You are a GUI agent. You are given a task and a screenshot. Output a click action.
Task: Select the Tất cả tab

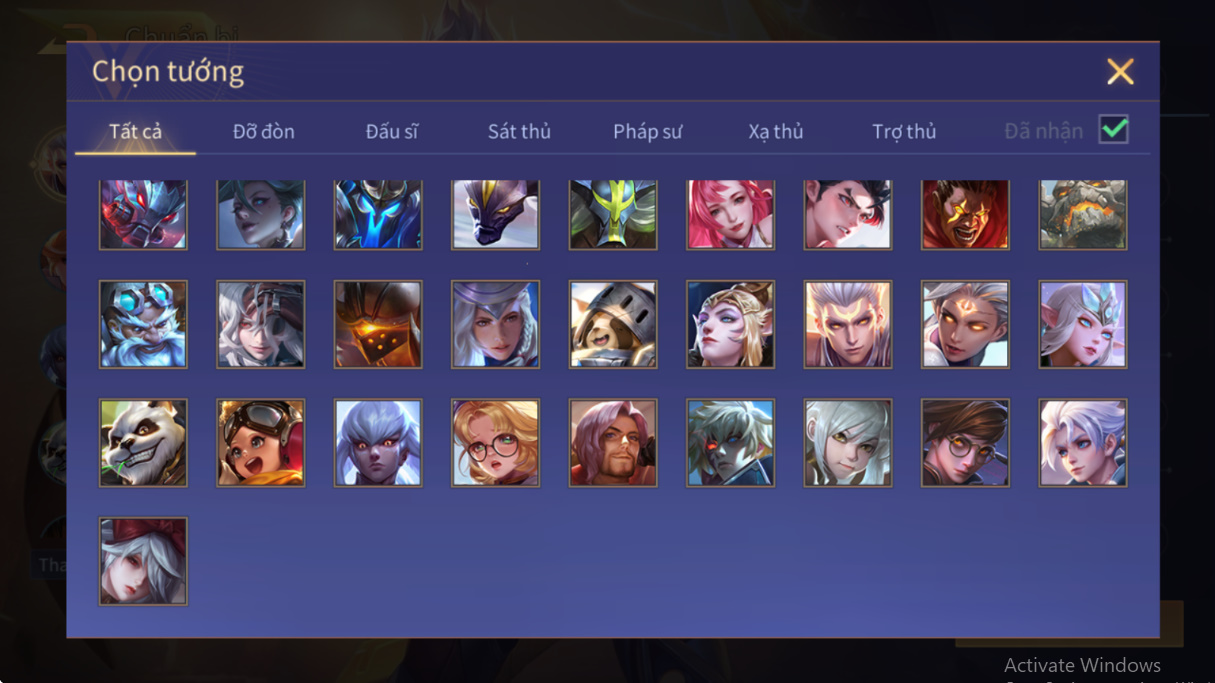coord(135,132)
